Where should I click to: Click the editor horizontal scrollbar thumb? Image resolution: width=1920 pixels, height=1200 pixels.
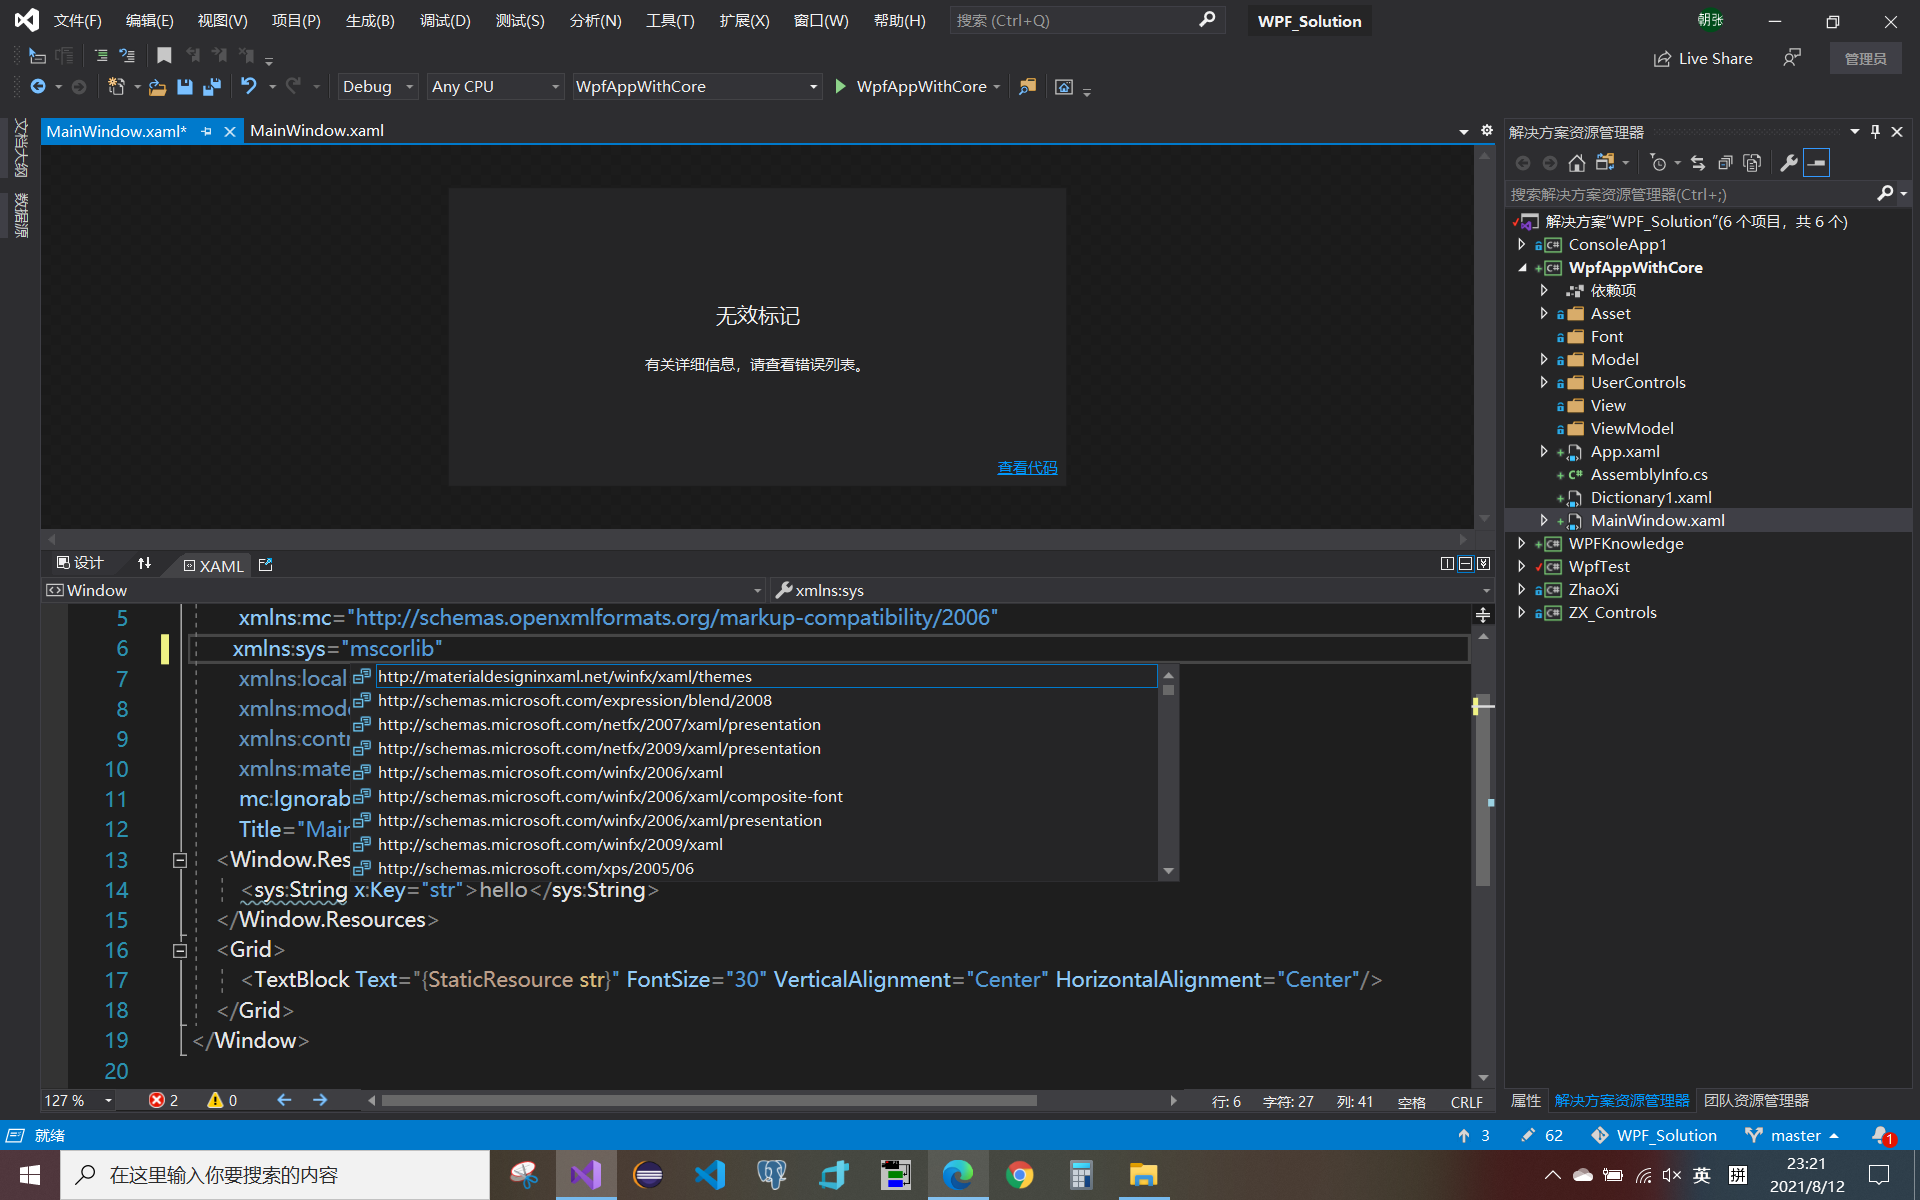click(x=708, y=1101)
